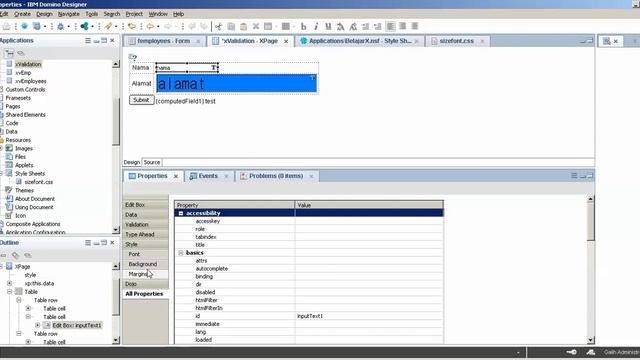Select the Nama edit box on canvas
The width and height of the screenshot is (640, 360).
pos(187,68)
